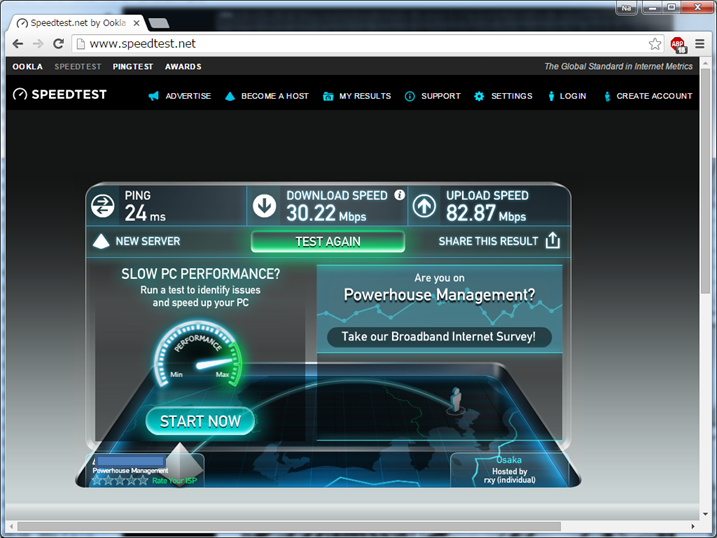Open the Adblock Plus extension icon

(x=678, y=44)
